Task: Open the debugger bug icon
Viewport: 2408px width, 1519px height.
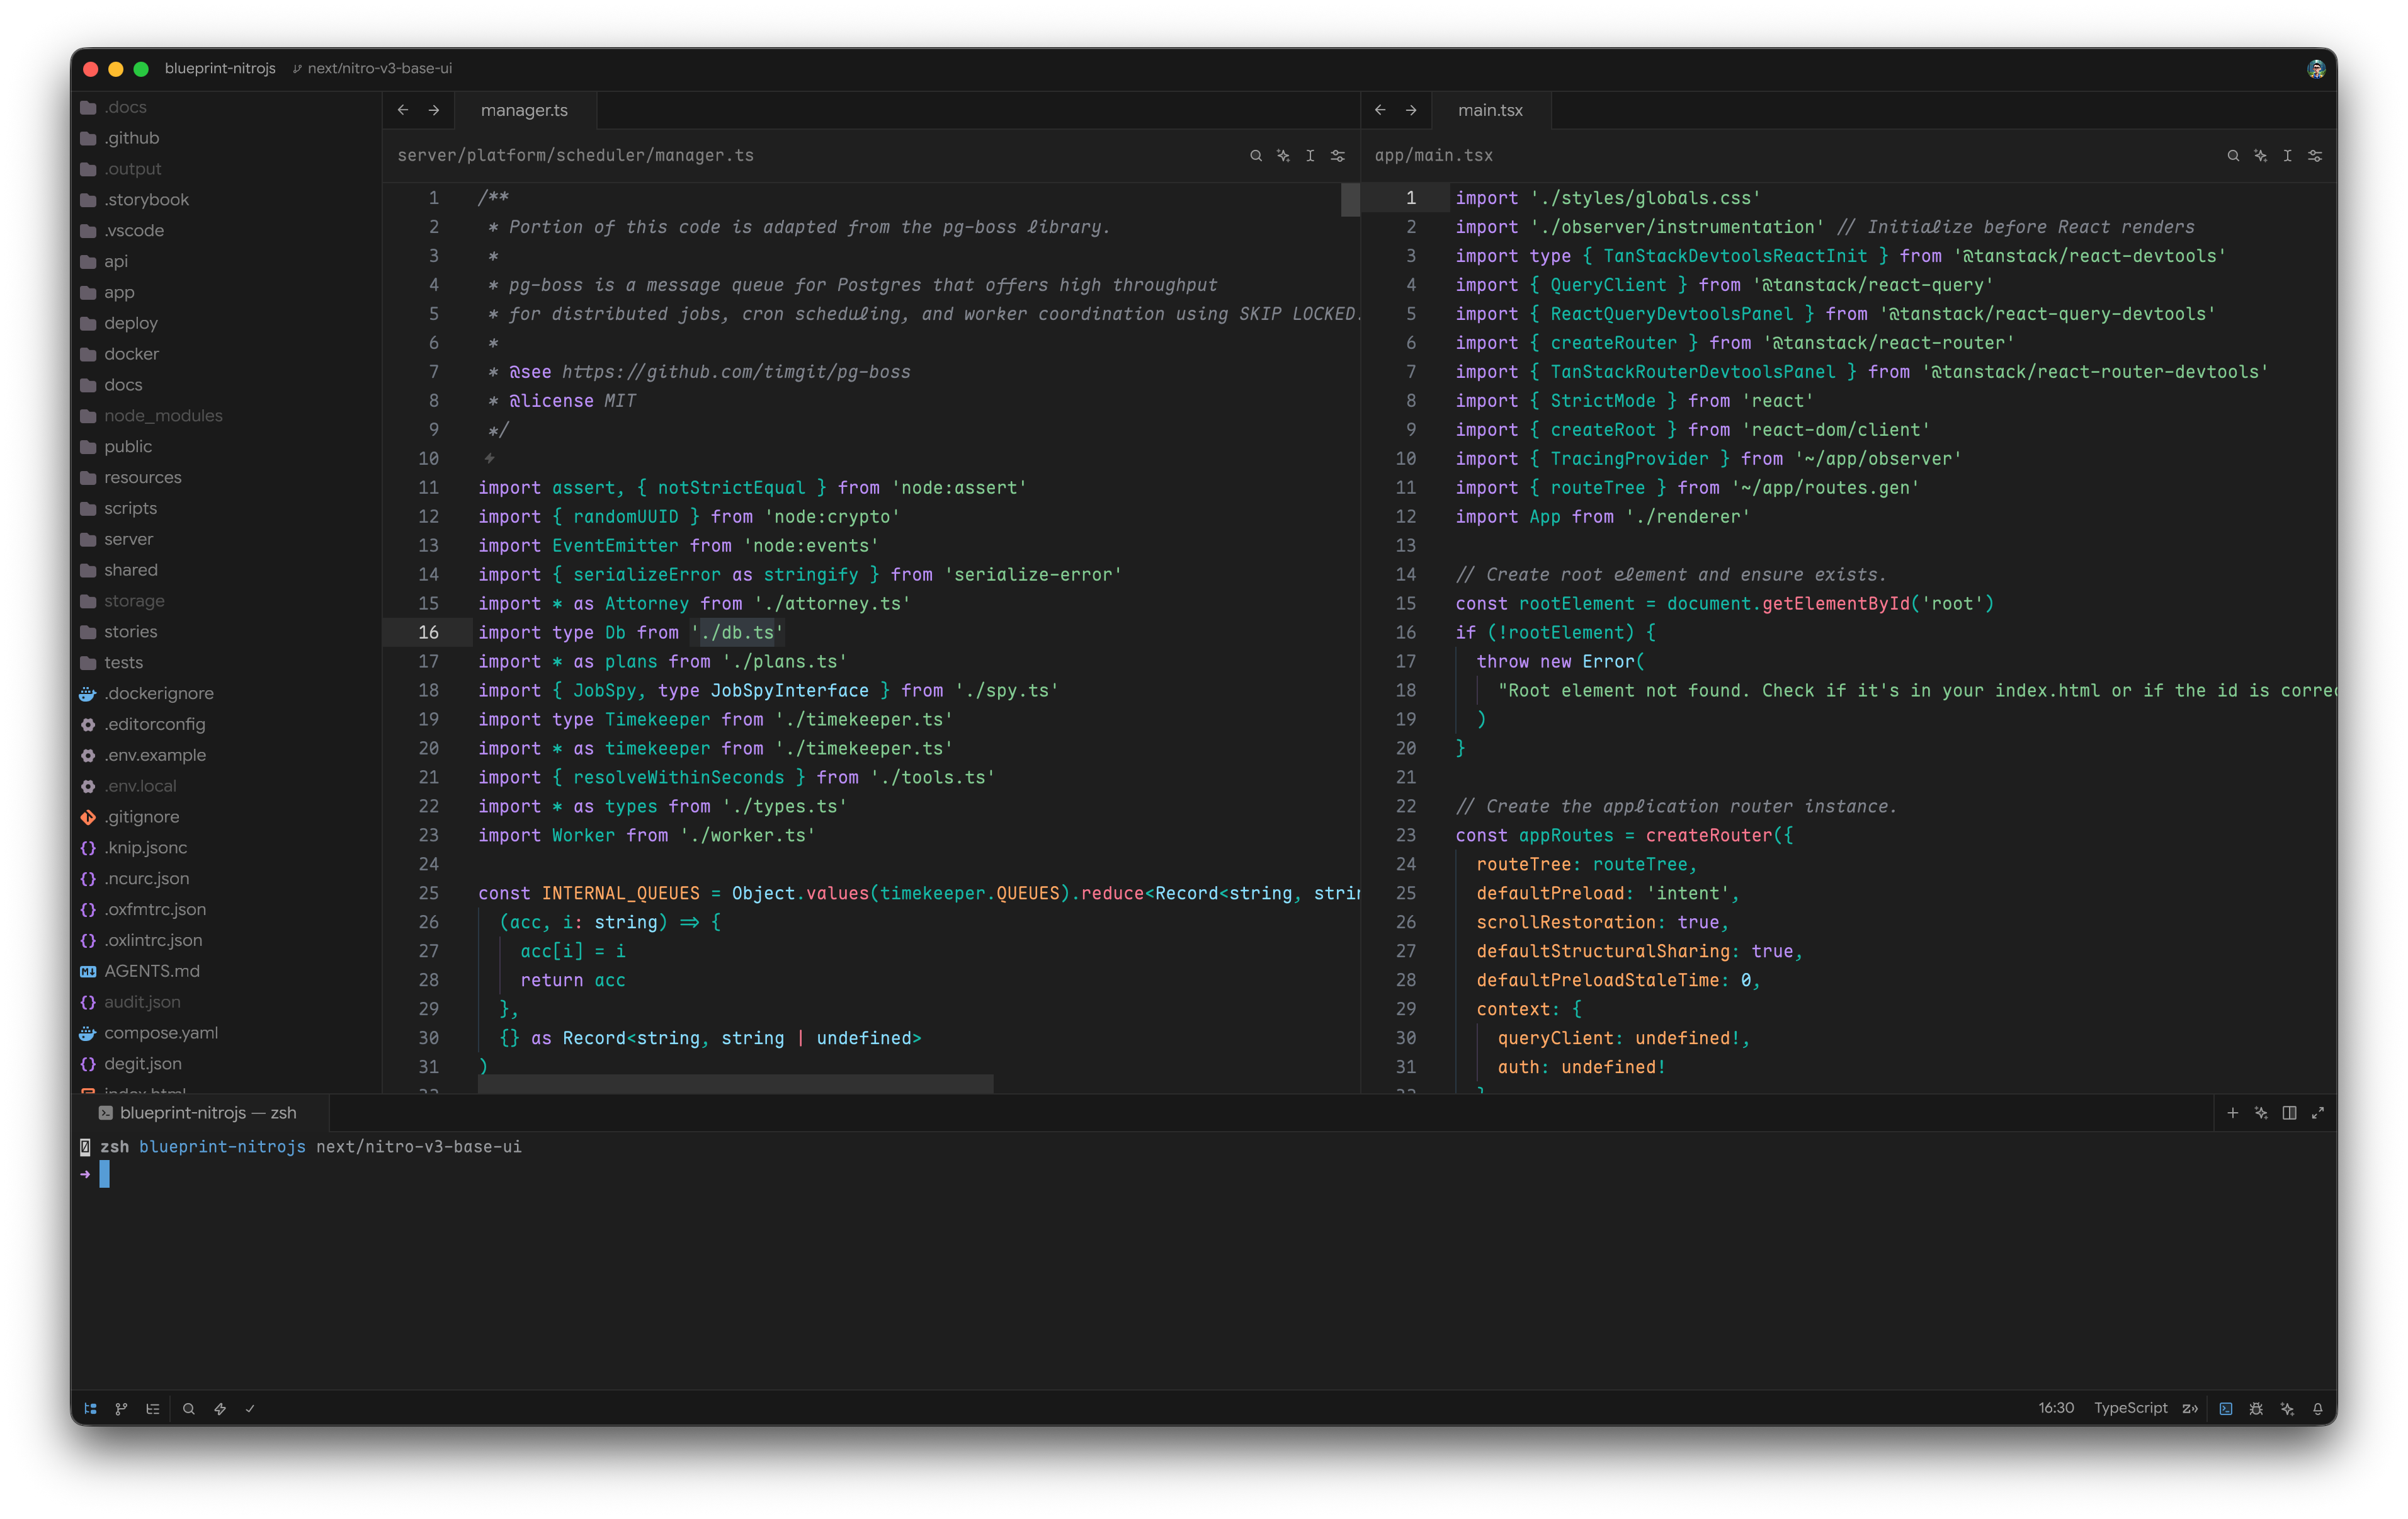Action: click(2256, 1408)
